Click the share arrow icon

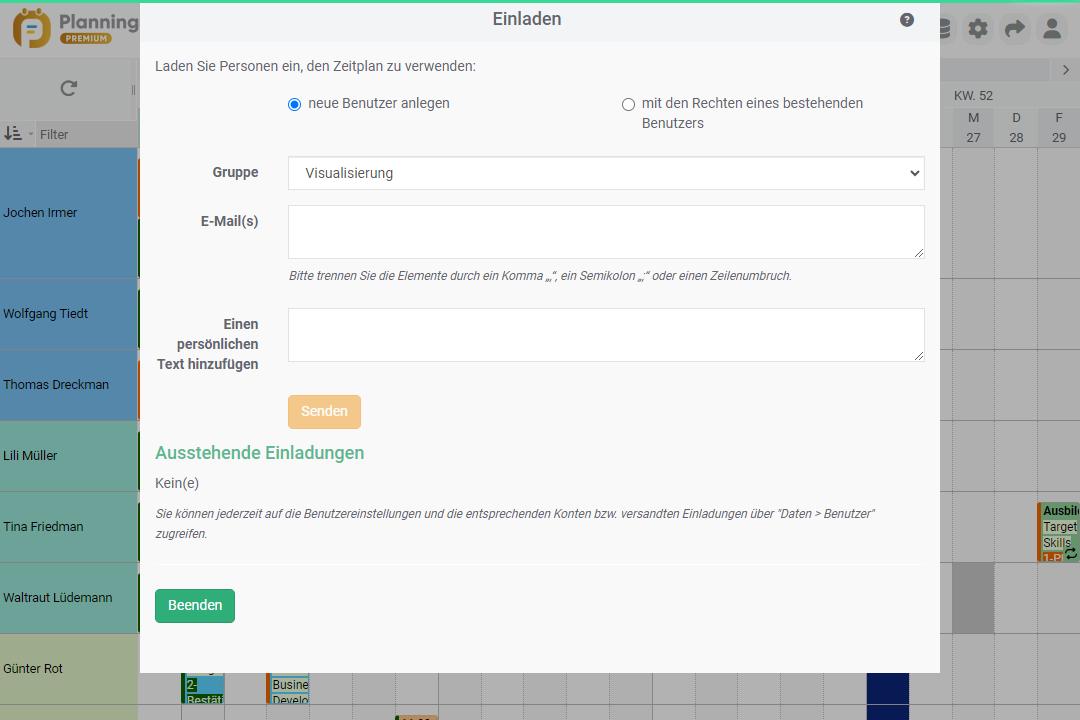(1015, 29)
